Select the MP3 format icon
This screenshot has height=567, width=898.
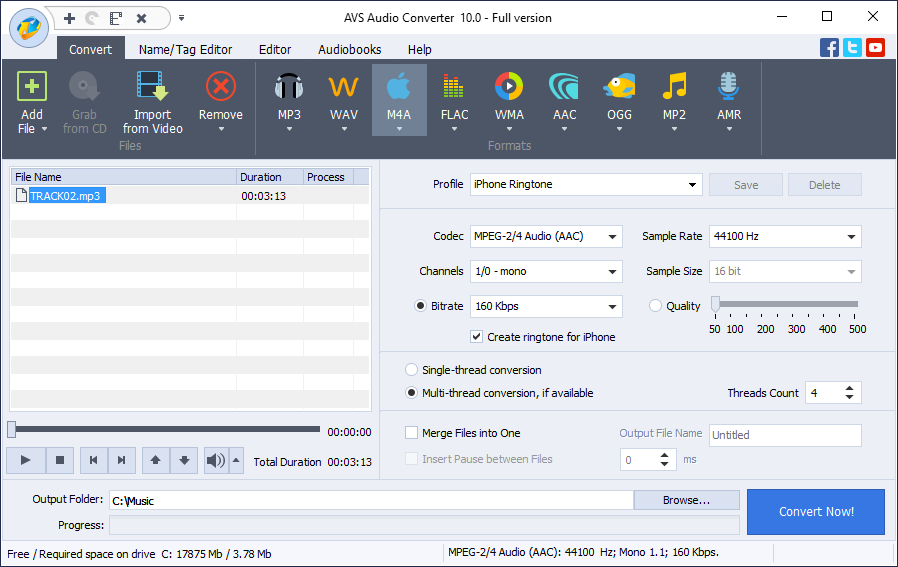pos(289,86)
